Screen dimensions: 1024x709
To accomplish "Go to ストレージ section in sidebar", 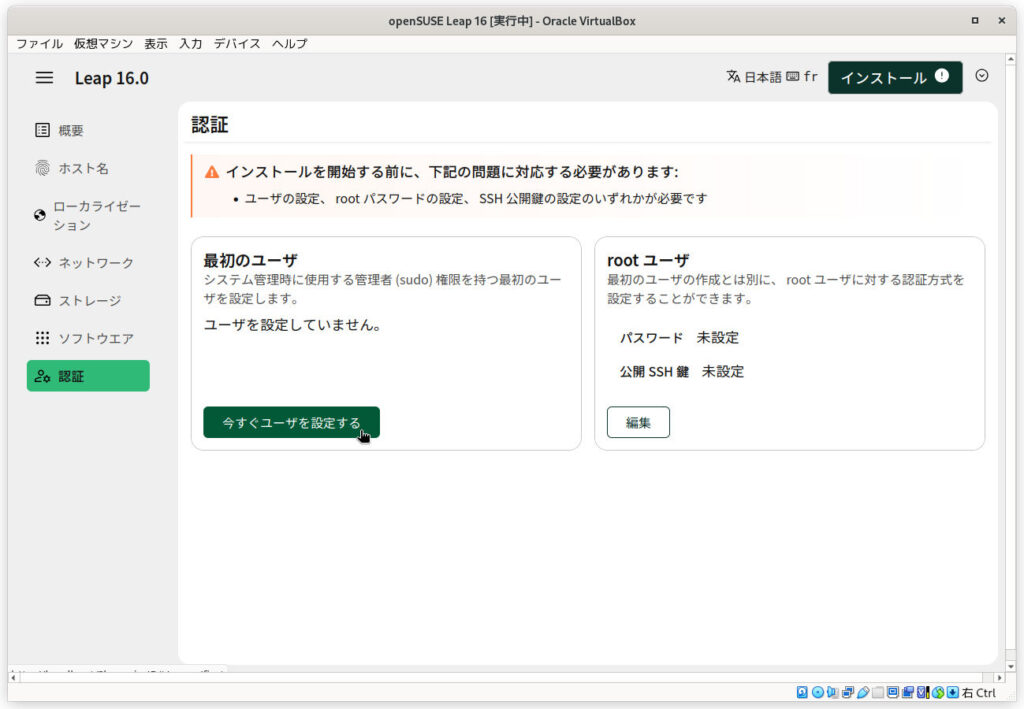I will (x=88, y=300).
